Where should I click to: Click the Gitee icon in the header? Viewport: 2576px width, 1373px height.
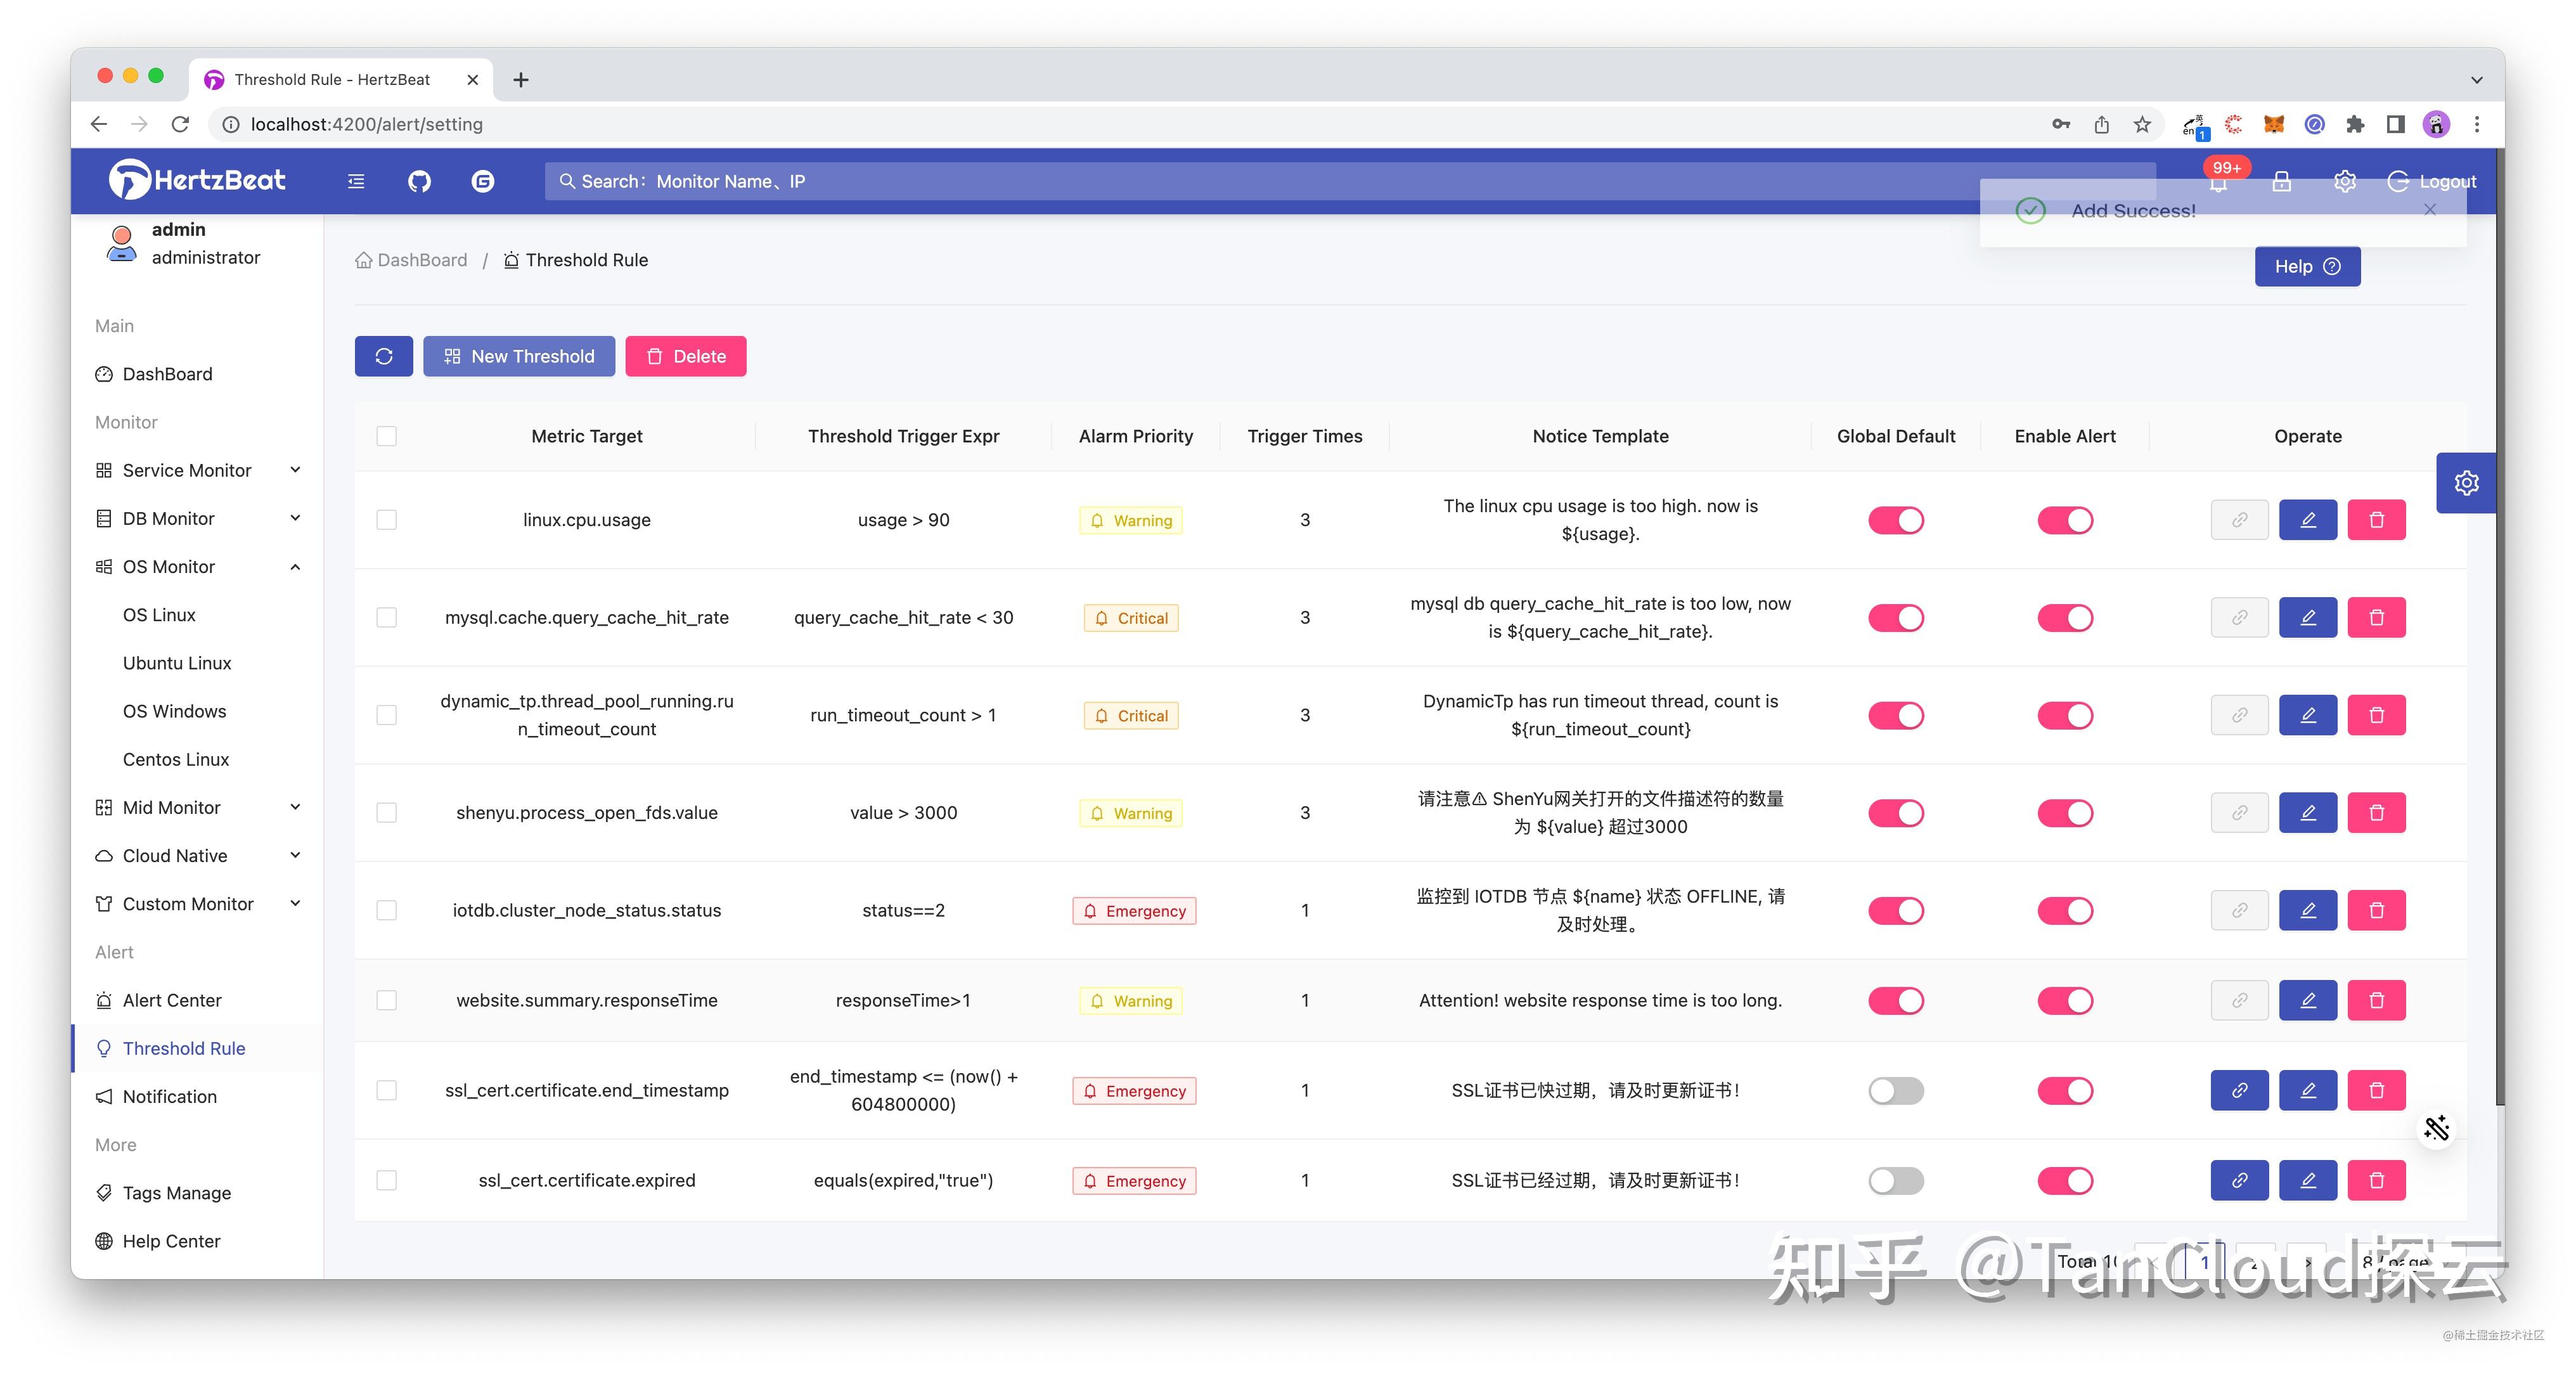[x=483, y=181]
